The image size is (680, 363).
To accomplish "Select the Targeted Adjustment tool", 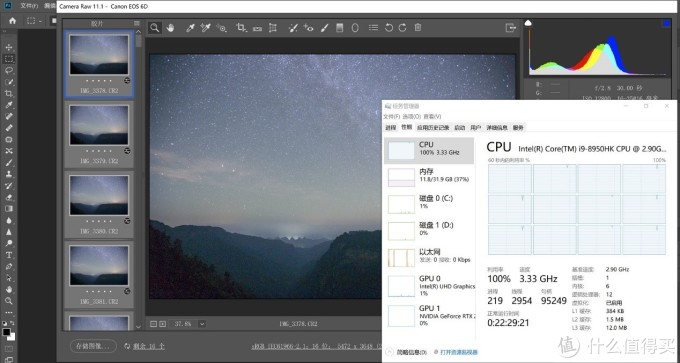I will click(222, 28).
